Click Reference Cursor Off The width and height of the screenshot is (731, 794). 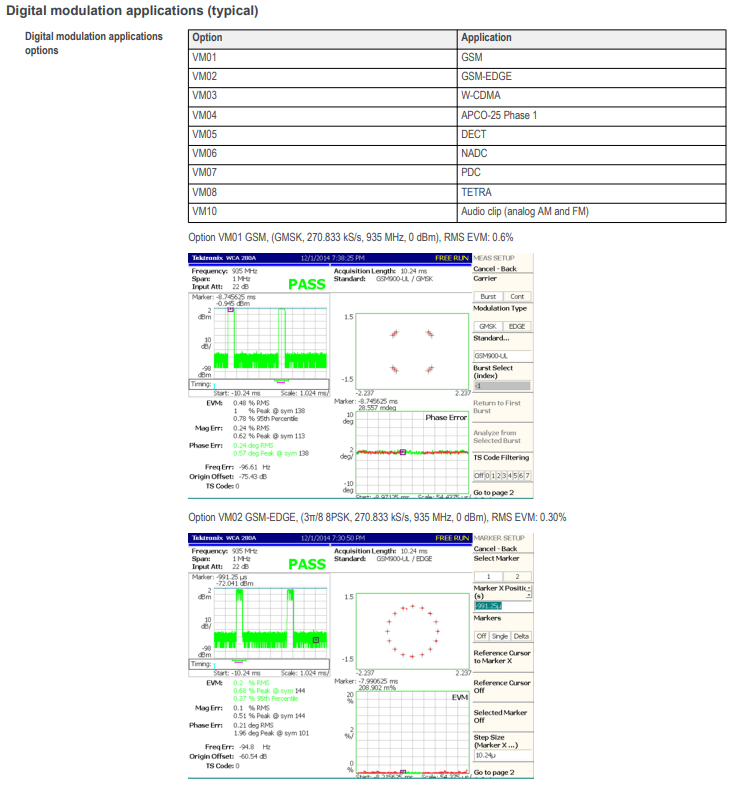[502, 687]
